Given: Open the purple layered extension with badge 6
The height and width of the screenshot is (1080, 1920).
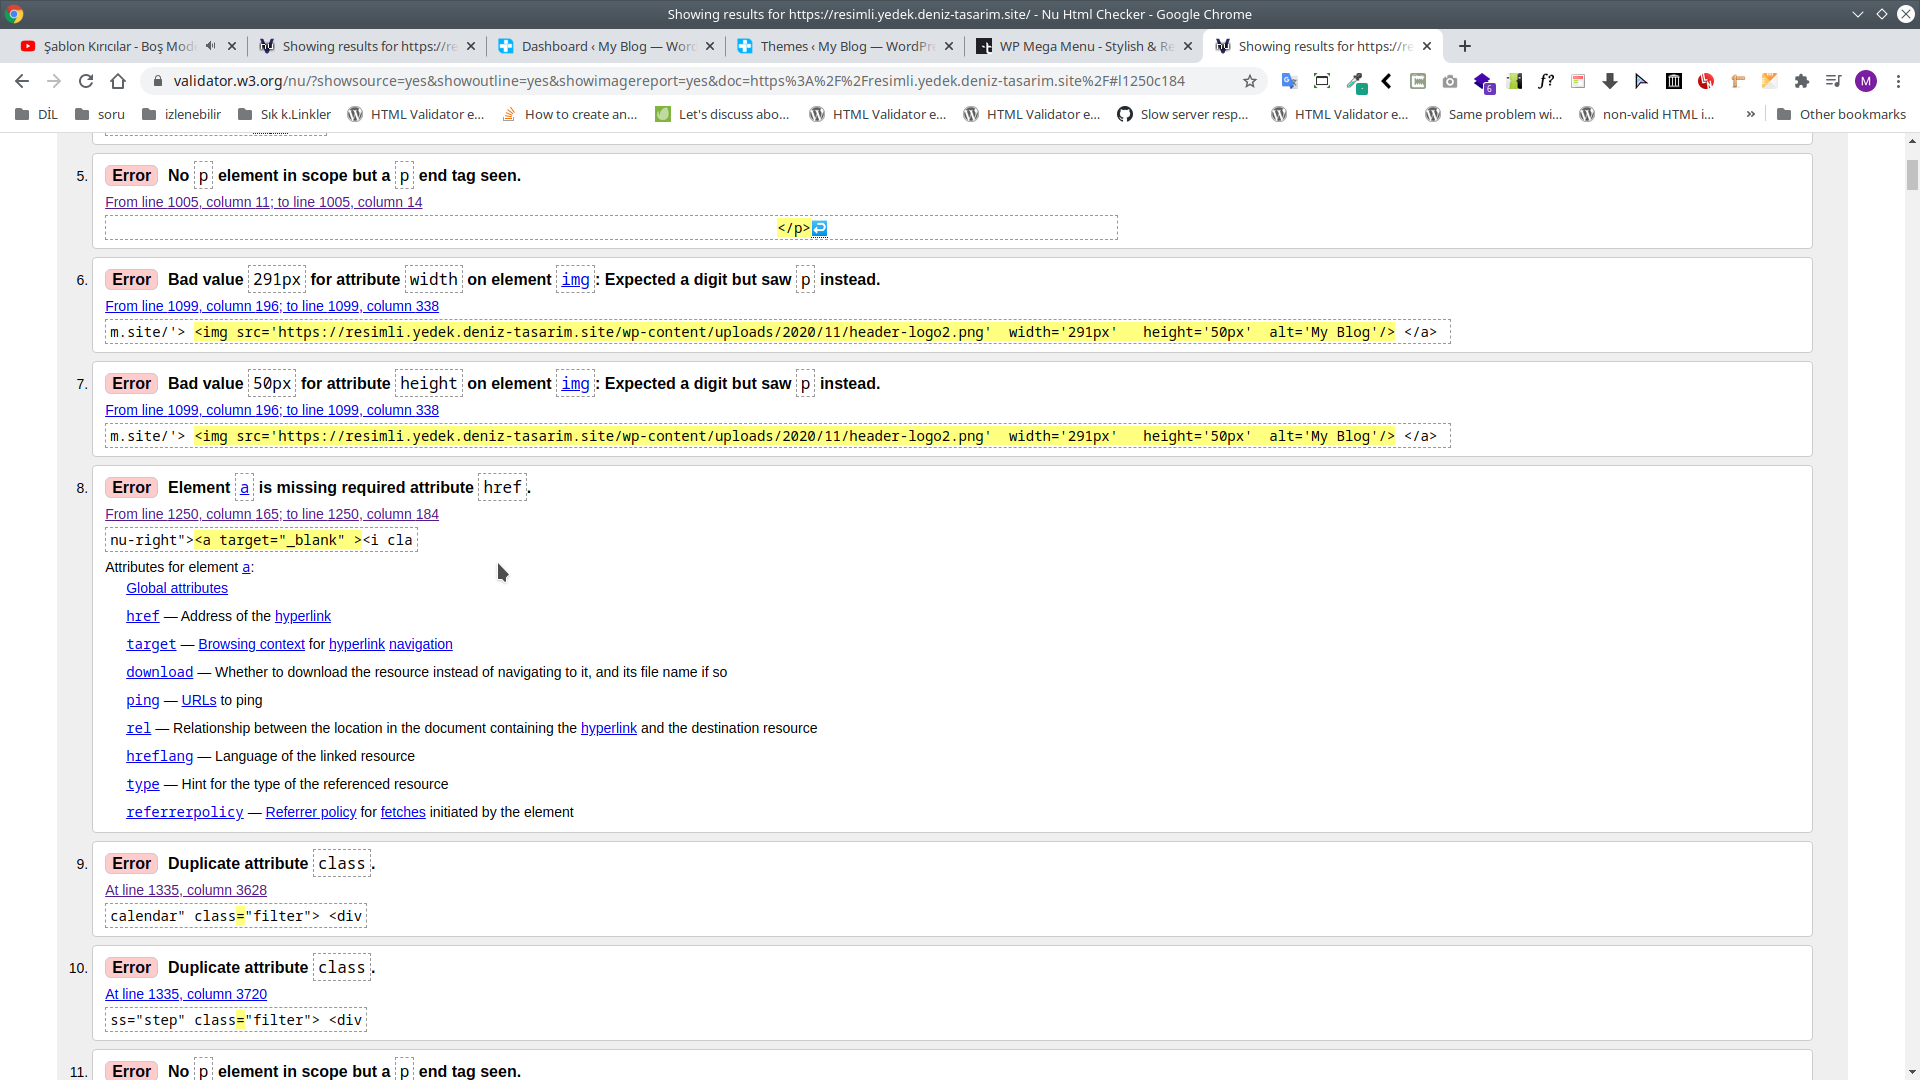Looking at the screenshot, I should click(x=1483, y=82).
